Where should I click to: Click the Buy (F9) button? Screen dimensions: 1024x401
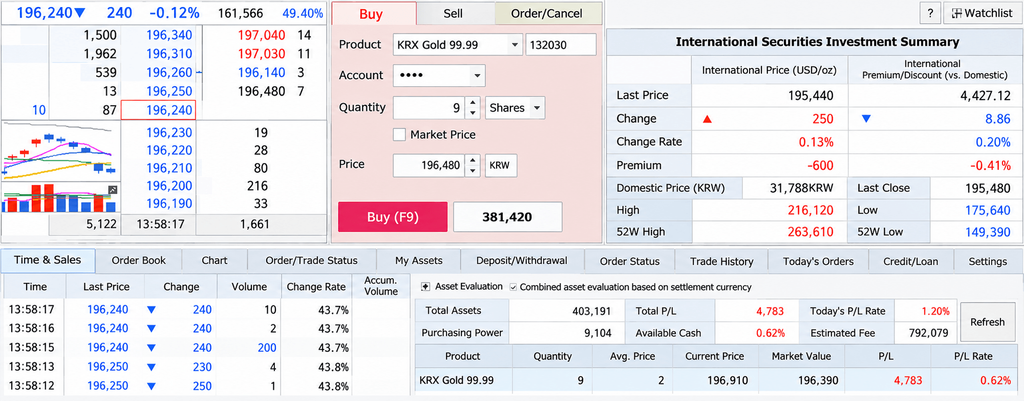pyautogui.click(x=392, y=217)
